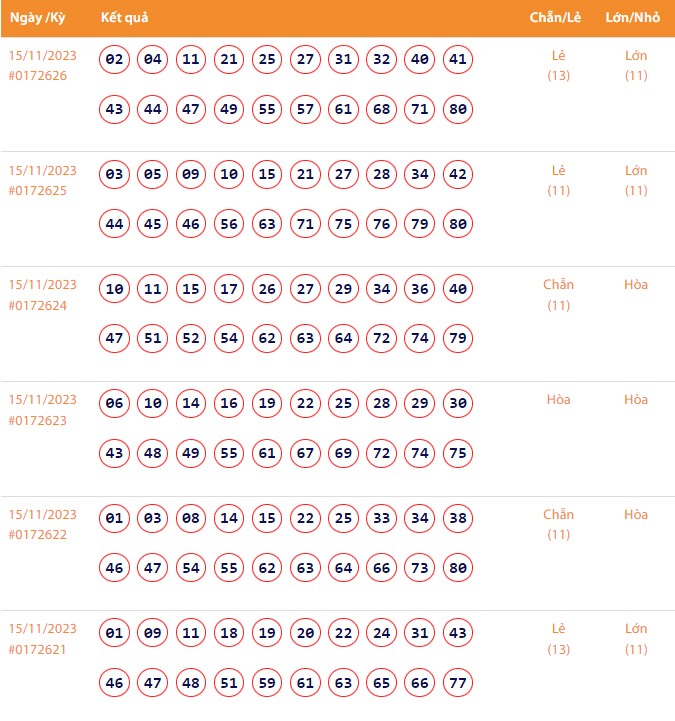This screenshot has width=675, height=721.
Task: Click "Lẻ (13)" result for draw #0172626
Action: pos(558,65)
